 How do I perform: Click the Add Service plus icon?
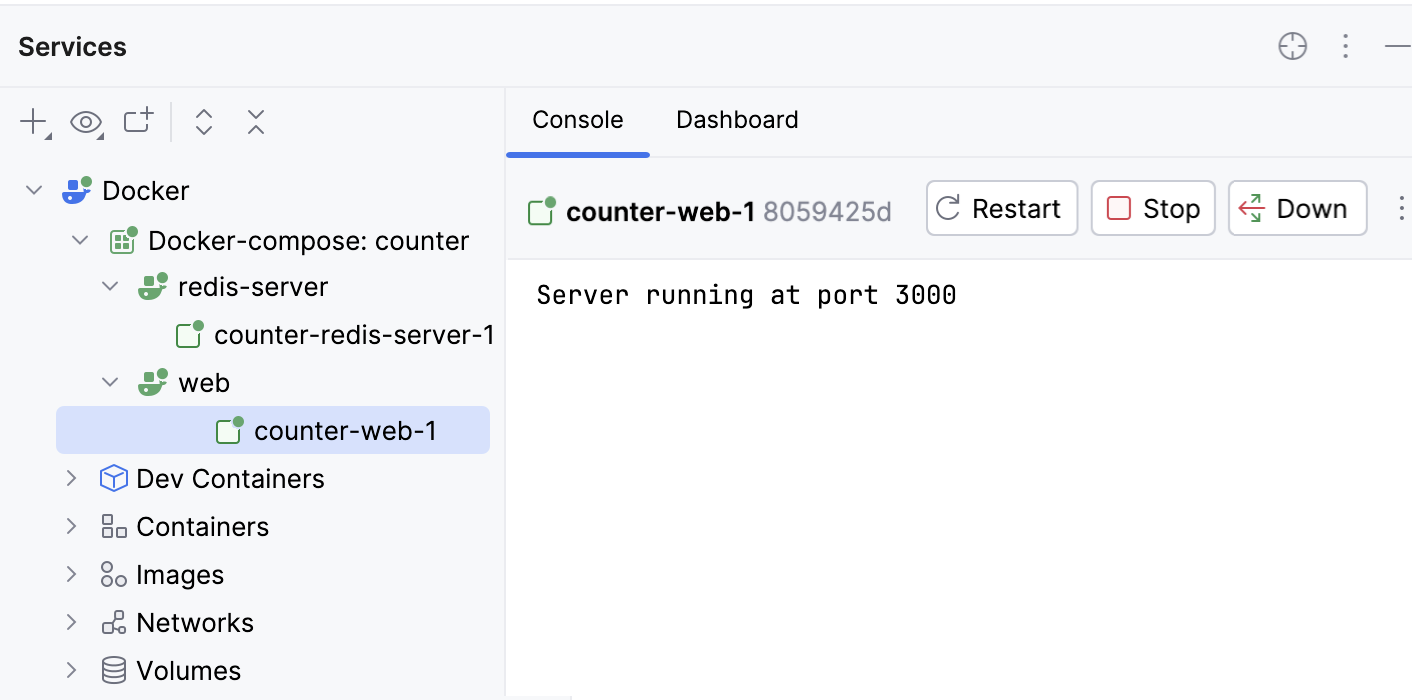[x=34, y=122]
